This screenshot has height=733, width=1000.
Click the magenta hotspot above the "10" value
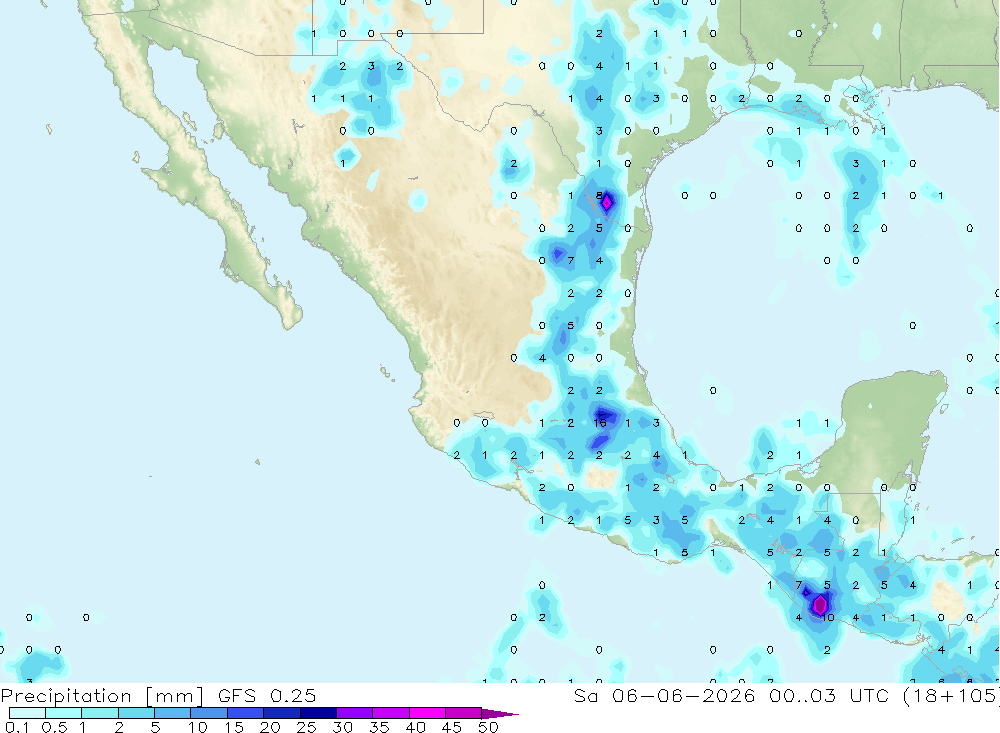point(820,603)
